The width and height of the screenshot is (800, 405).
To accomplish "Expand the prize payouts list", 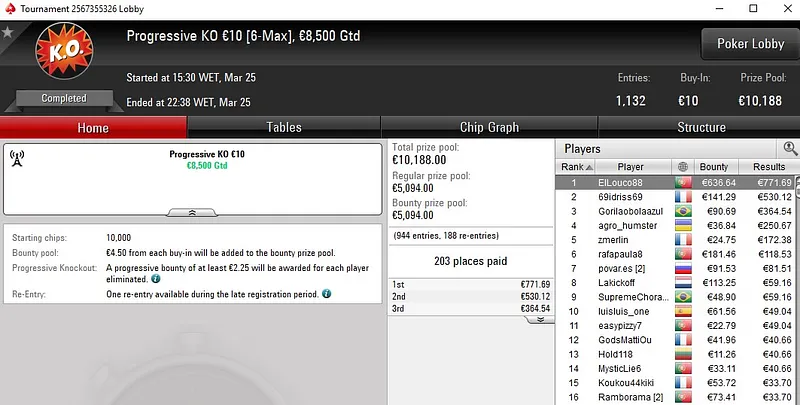I will click(540, 320).
